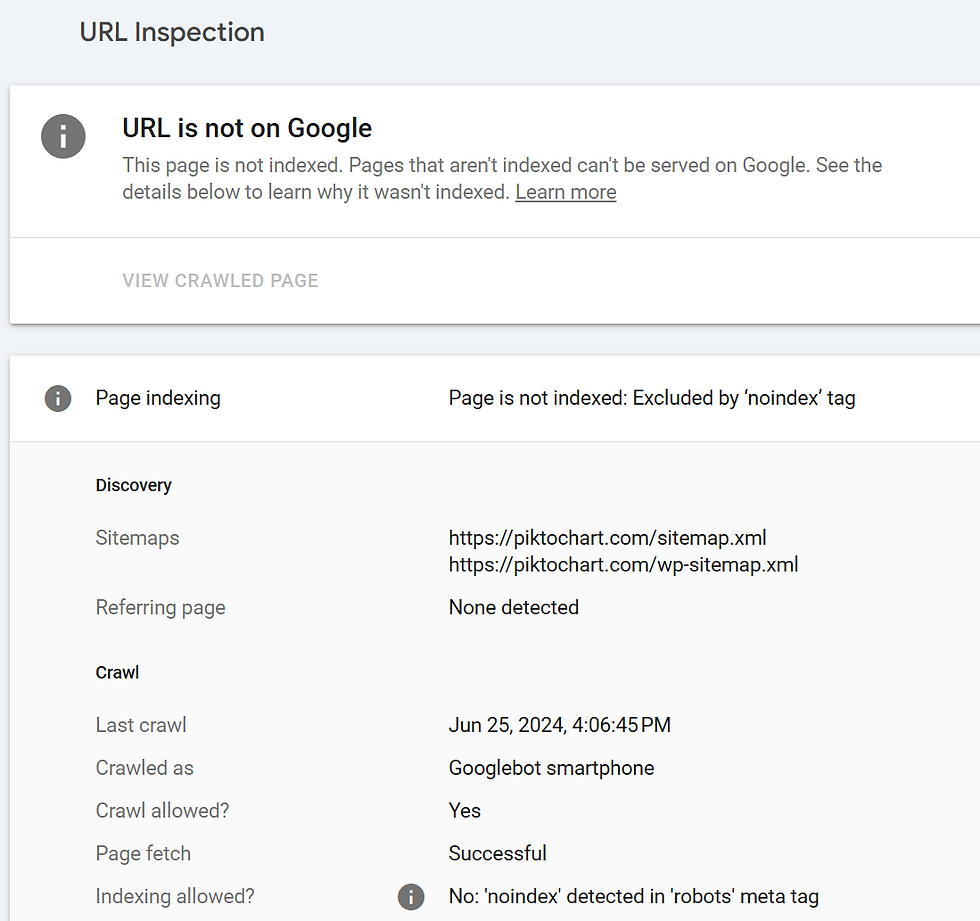Click the Discovery section header
This screenshot has height=921, width=980.
coord(133,485)
